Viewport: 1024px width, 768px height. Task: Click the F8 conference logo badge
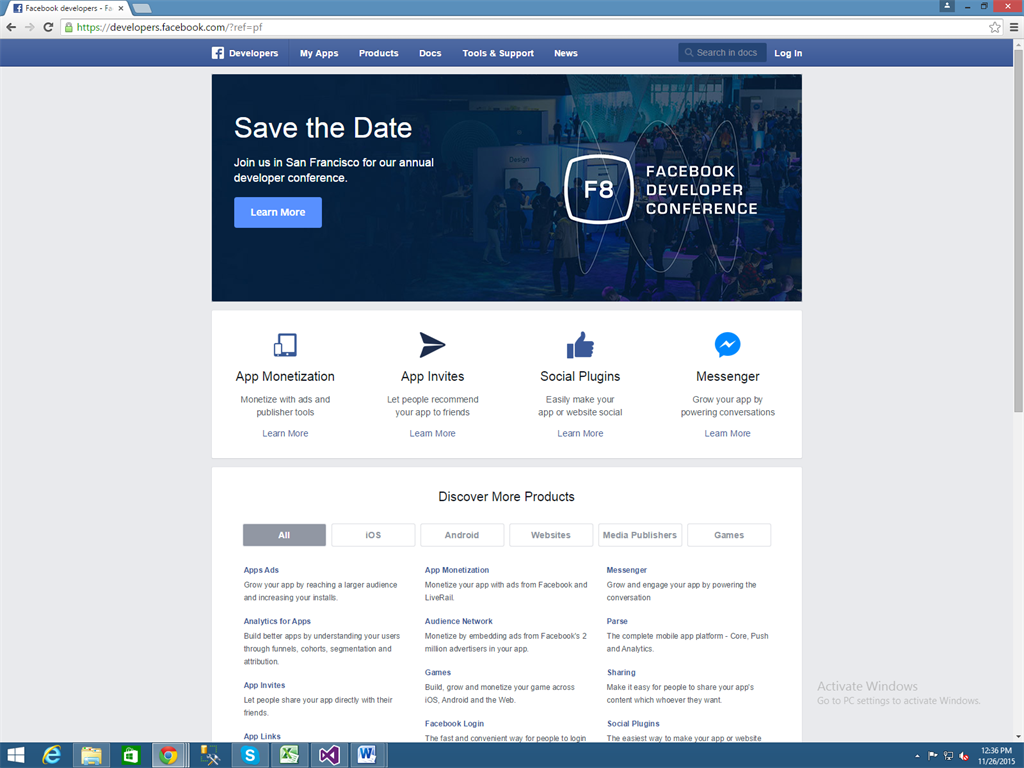(599, 189)
